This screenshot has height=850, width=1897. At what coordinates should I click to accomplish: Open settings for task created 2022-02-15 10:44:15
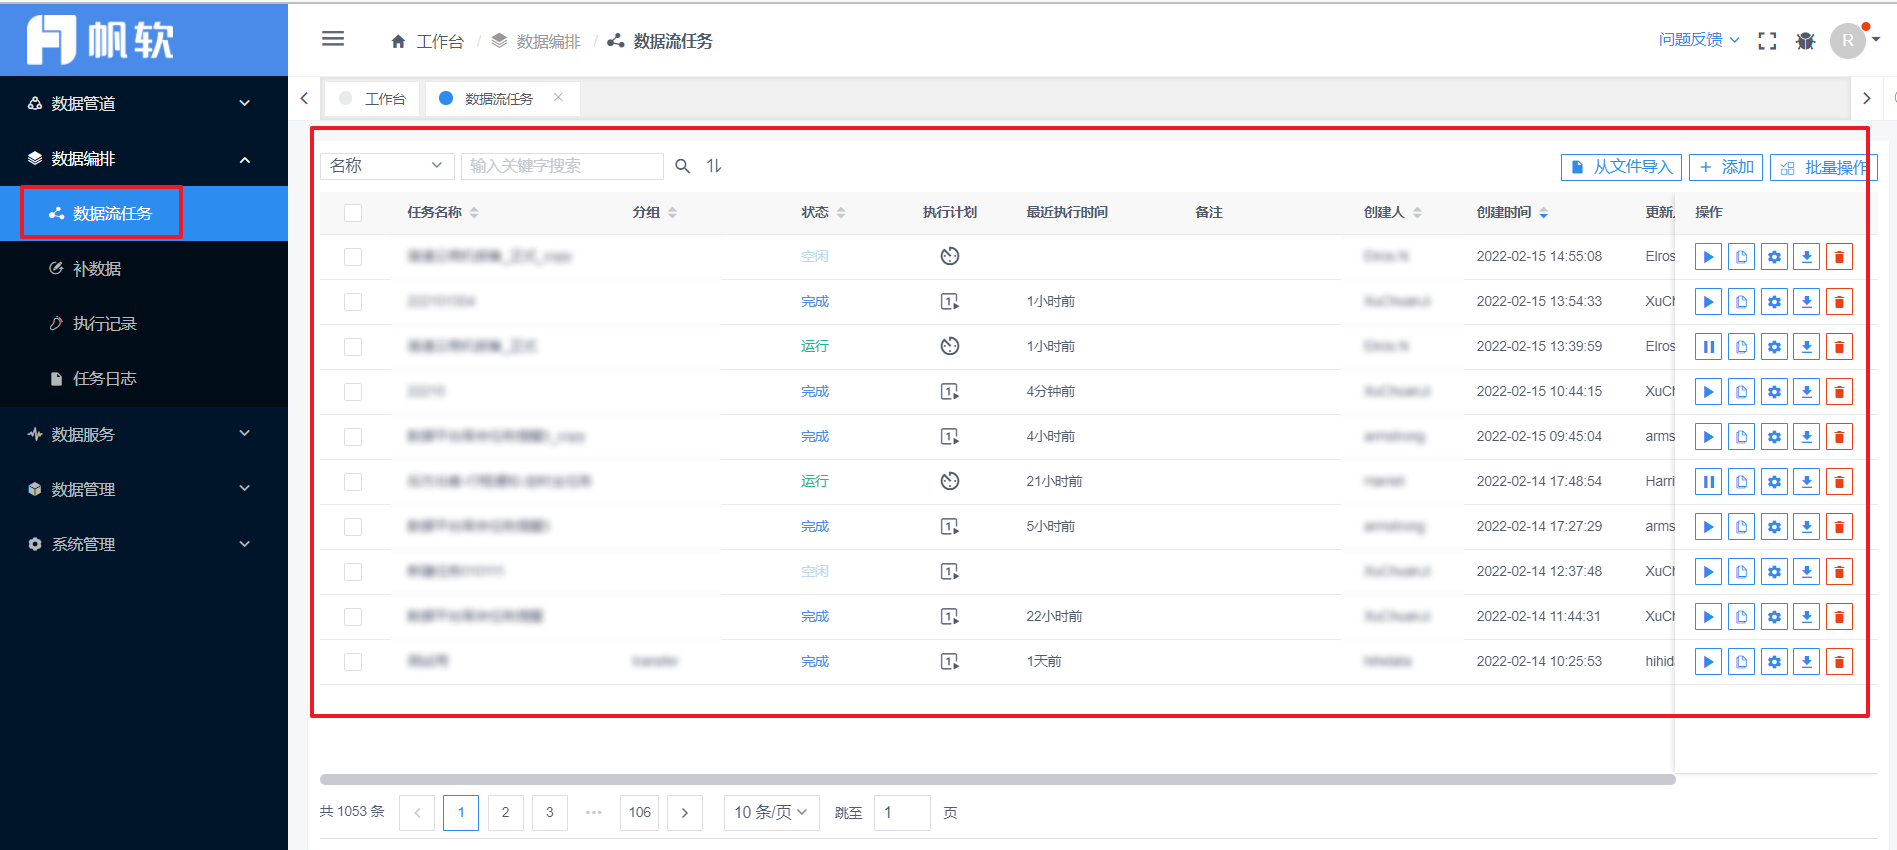tap(1774, 392)
